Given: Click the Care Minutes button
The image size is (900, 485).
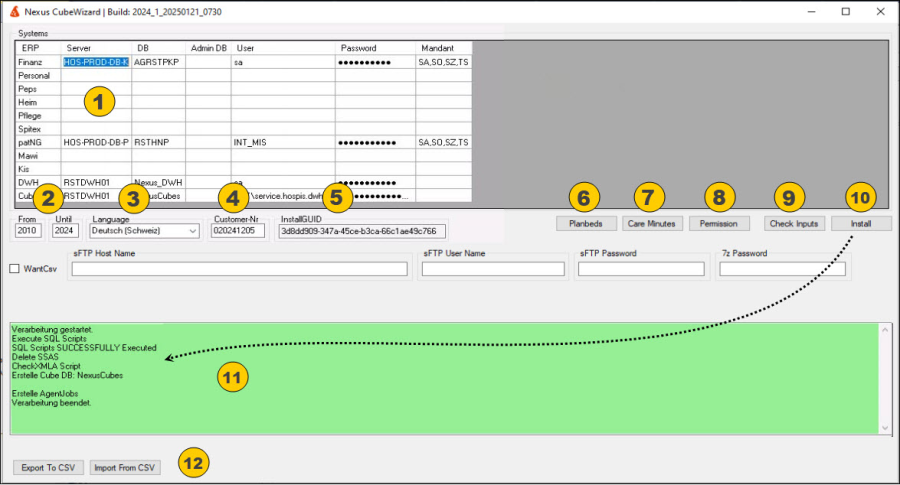Looking at the screenshot, I should 652,224.
